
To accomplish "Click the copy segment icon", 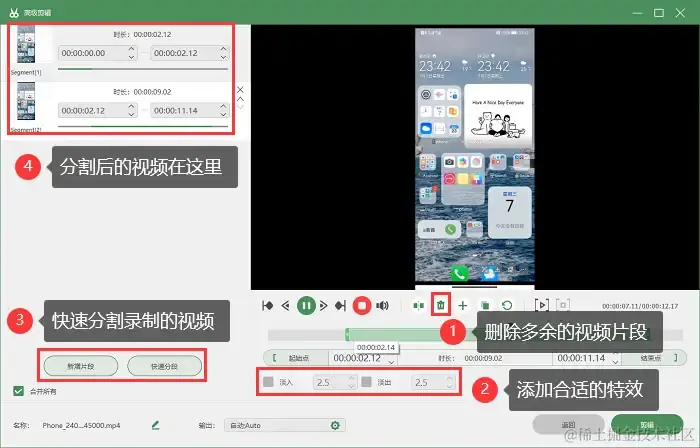I will [x=485, y=306].
